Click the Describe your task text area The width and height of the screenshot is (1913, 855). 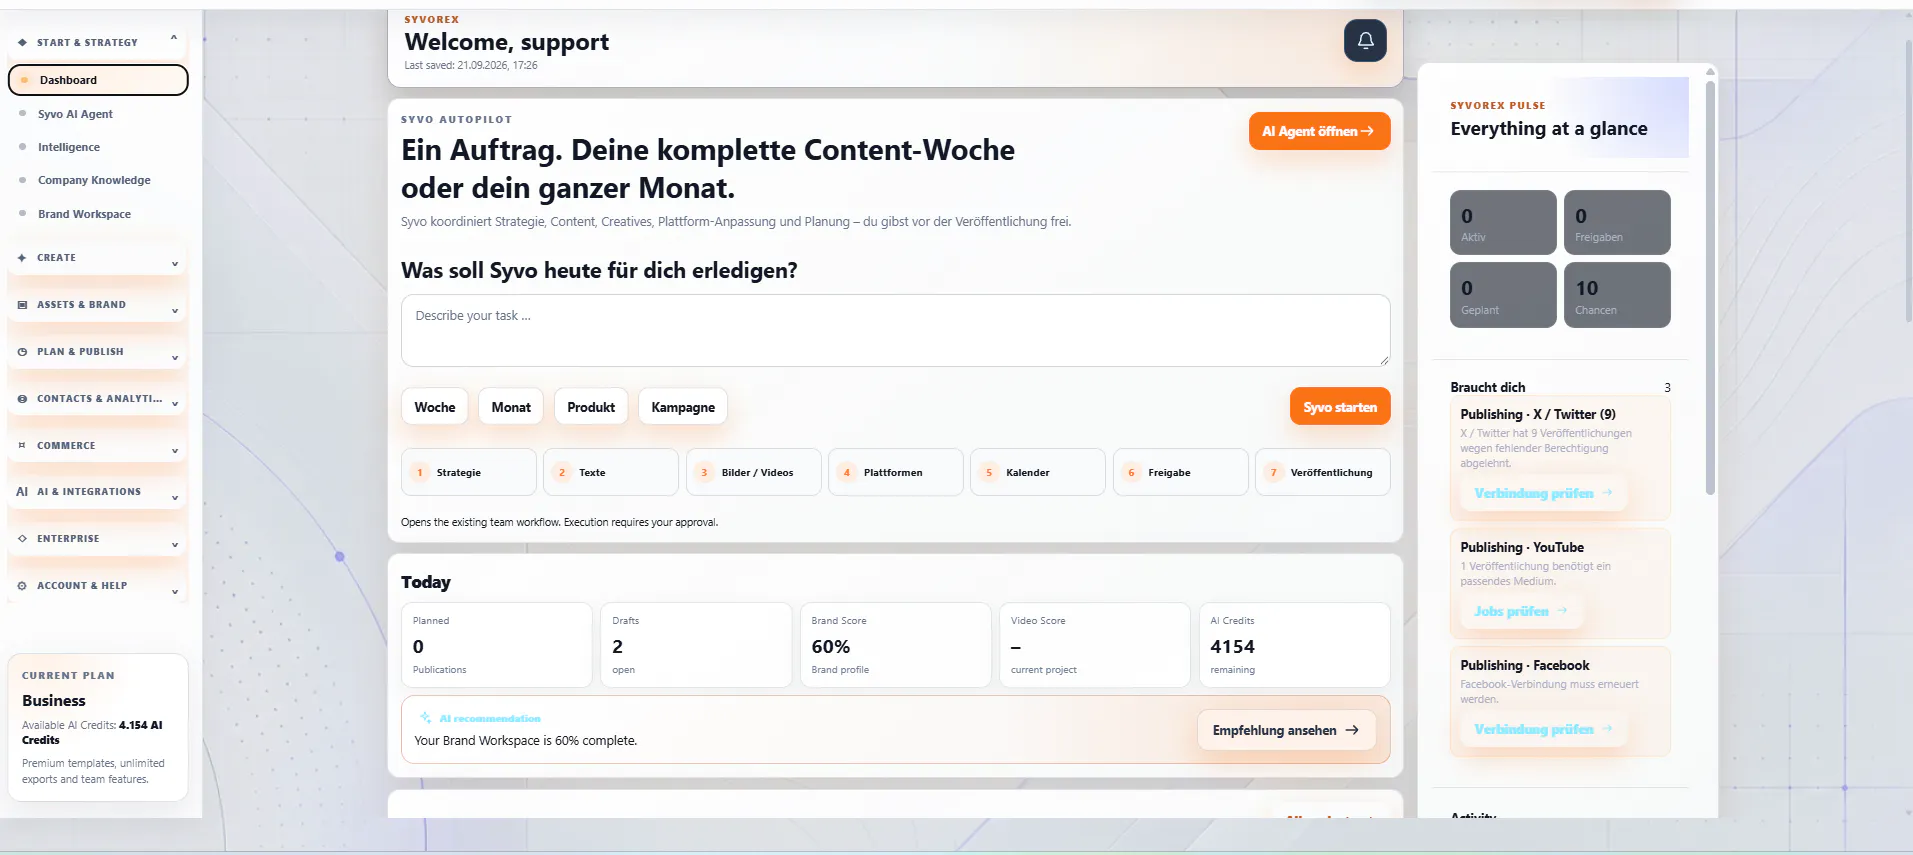click(895, 330)
